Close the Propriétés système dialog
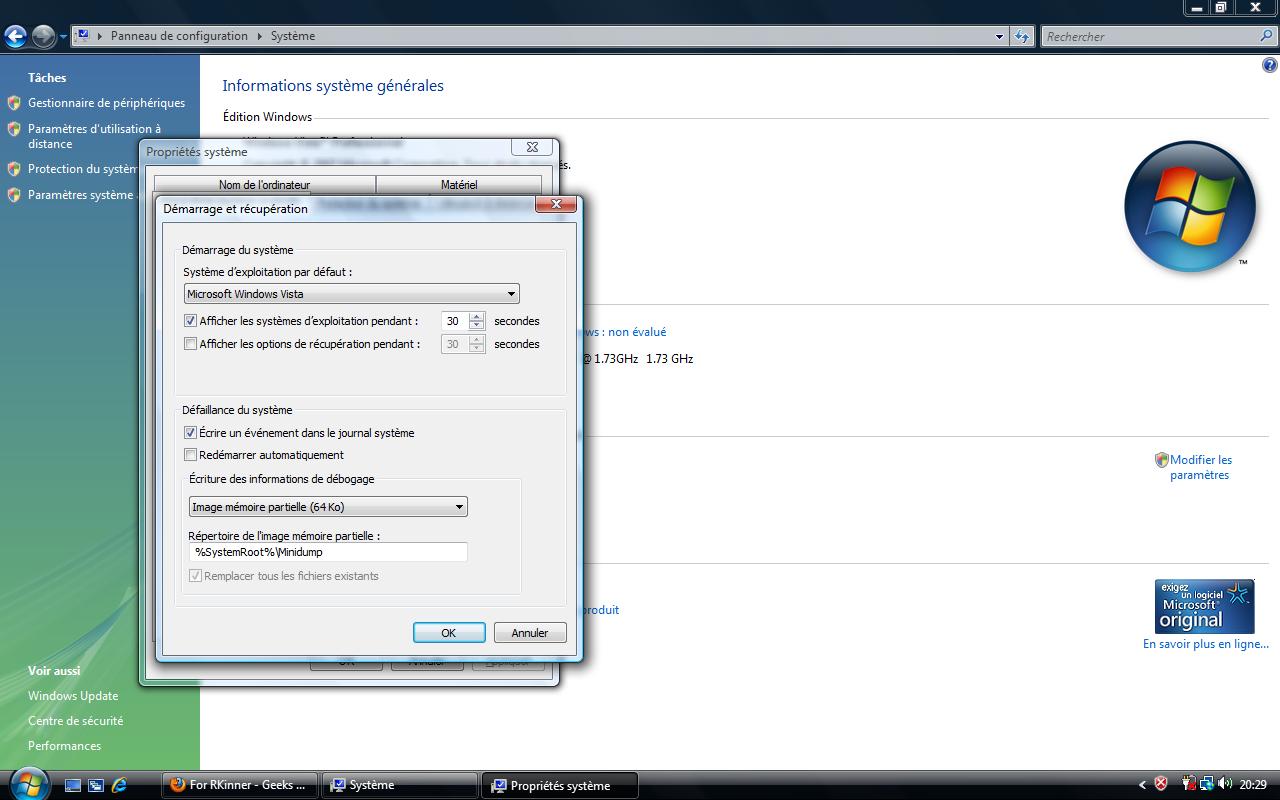Viewport: 1280px width, 800px height. tap(532, 147)
